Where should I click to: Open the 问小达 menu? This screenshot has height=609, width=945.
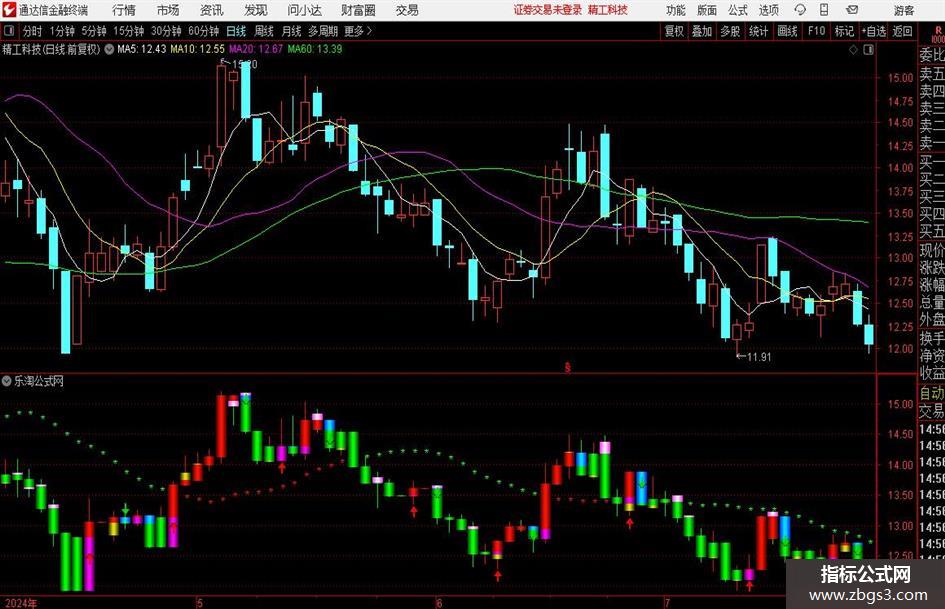coord(304,10)
